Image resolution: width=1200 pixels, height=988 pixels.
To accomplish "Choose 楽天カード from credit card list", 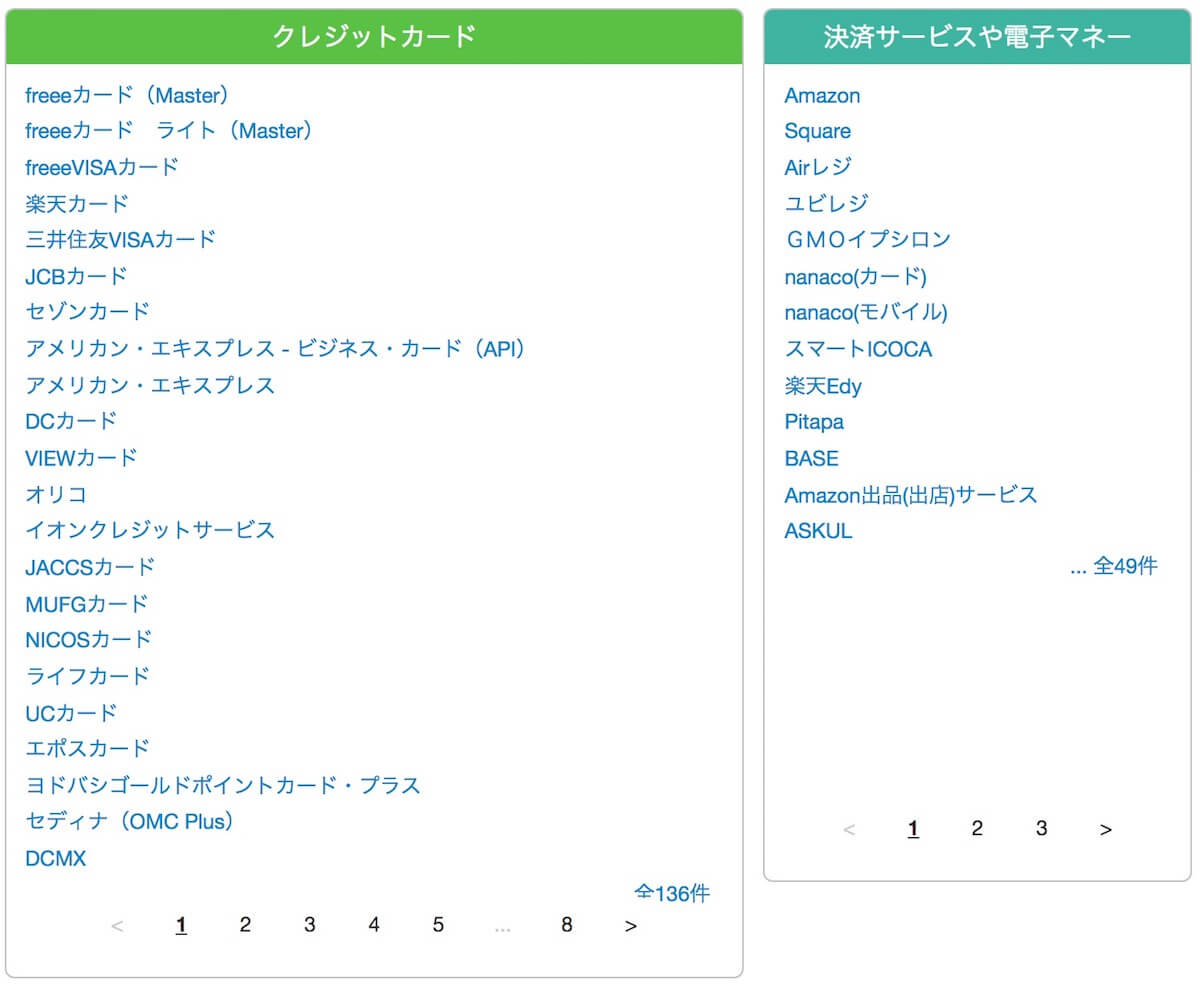I will [x=77, y=204].
